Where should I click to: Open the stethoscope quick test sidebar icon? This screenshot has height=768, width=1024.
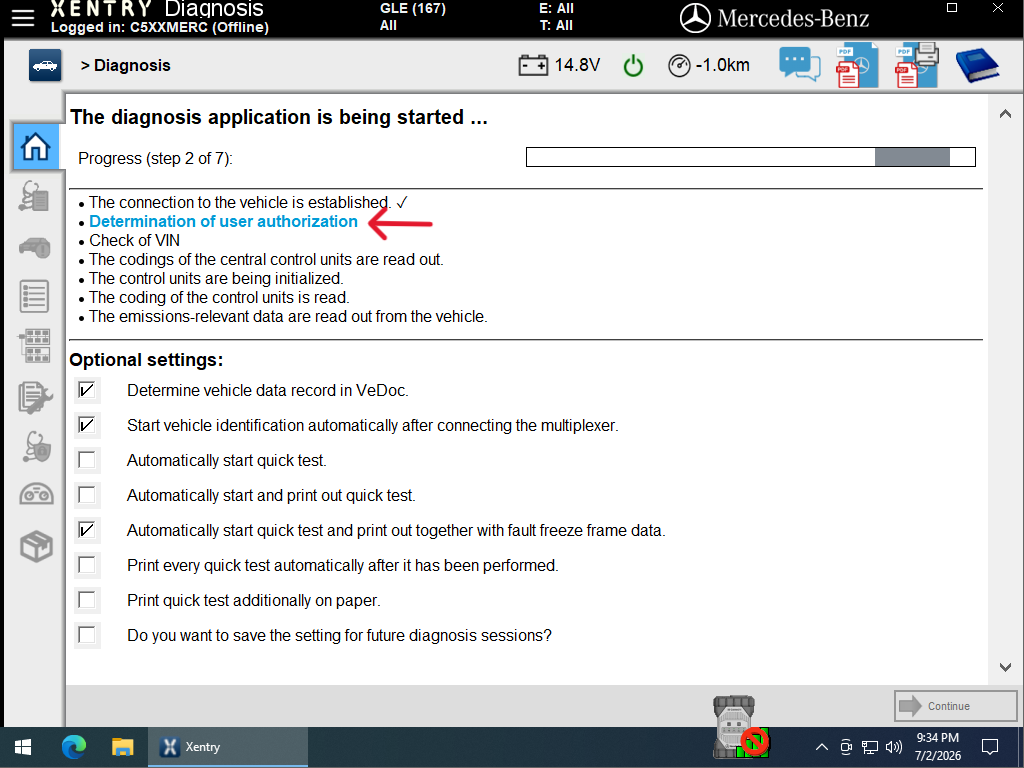tap(35, 197)
